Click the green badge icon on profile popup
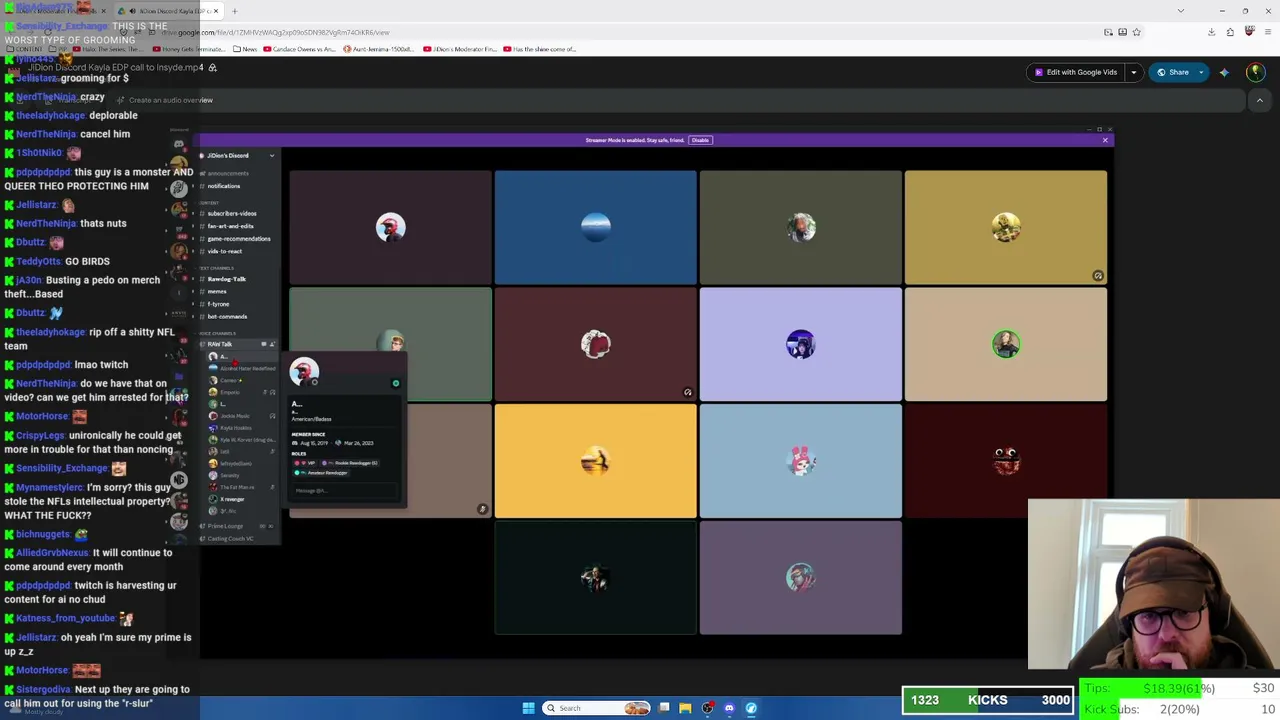This screenshot has height=720, width=1280. 395,383
